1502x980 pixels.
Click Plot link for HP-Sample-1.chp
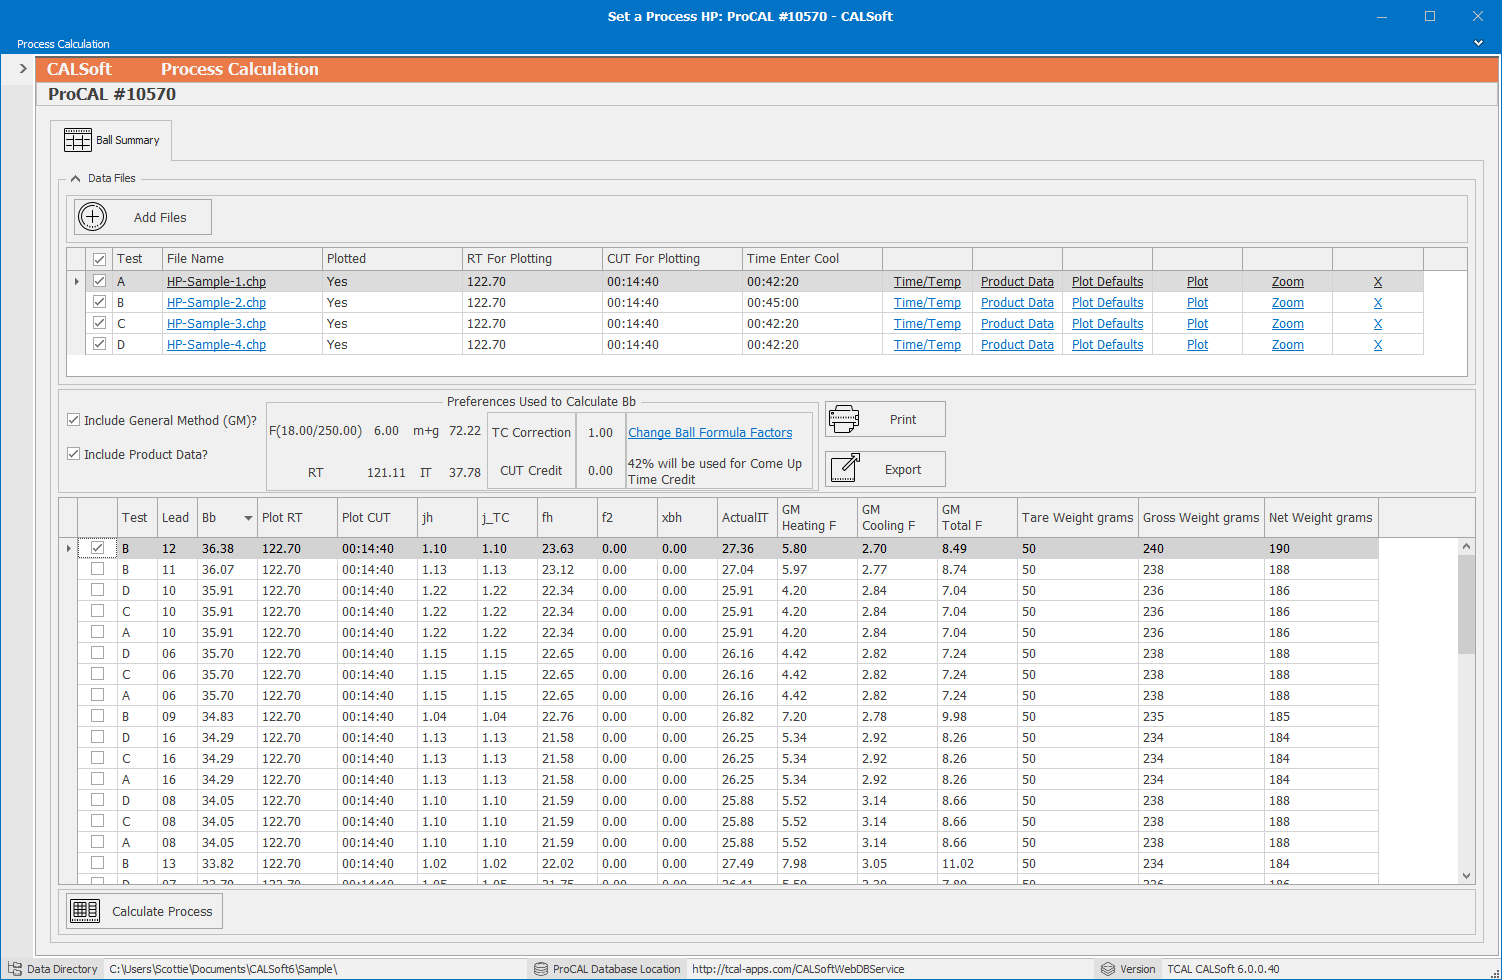1197,282
